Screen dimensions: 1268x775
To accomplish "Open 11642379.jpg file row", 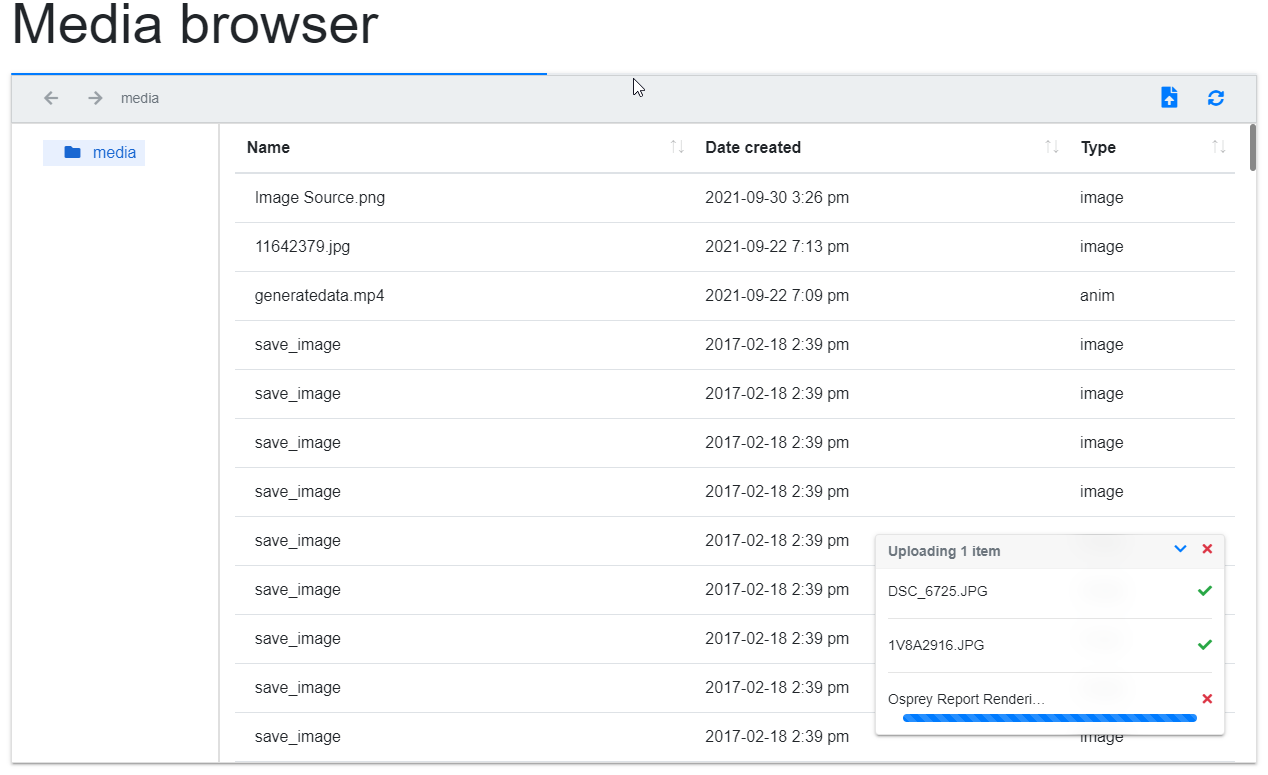I will click(x=735, y=247).
